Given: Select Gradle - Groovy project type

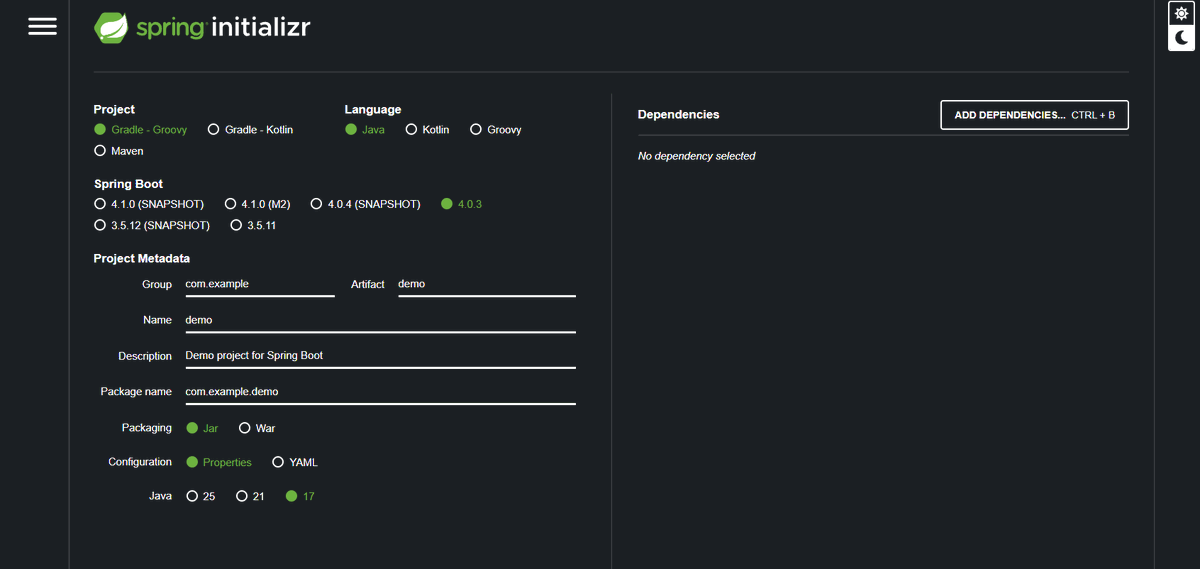Looking at the screenshot, I should [140, 130].
